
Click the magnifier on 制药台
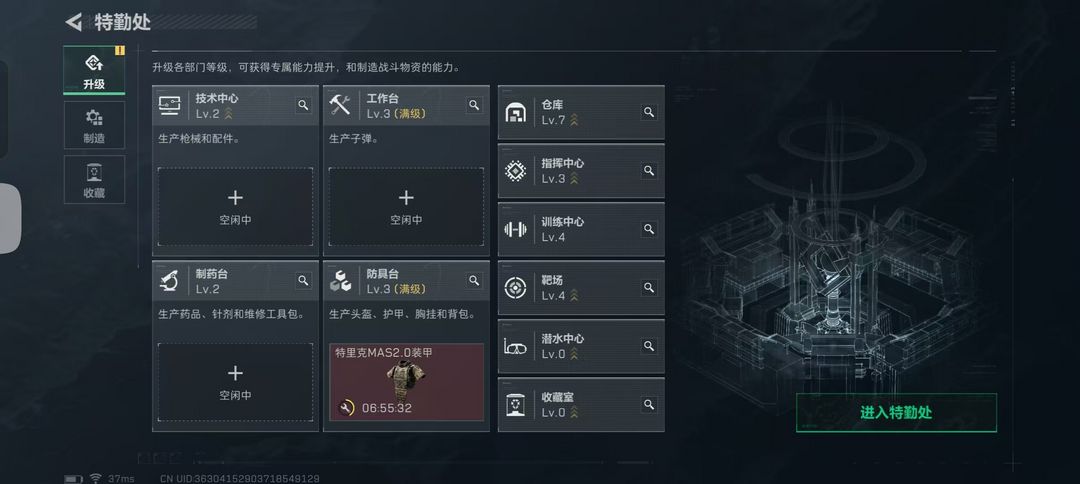pyautogui.click(x=303, y=280)
